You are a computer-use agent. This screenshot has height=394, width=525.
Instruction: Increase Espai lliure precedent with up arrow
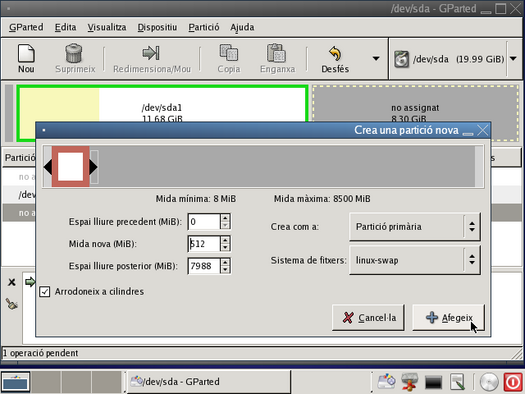pyautogui.click(x=225, y=218)
